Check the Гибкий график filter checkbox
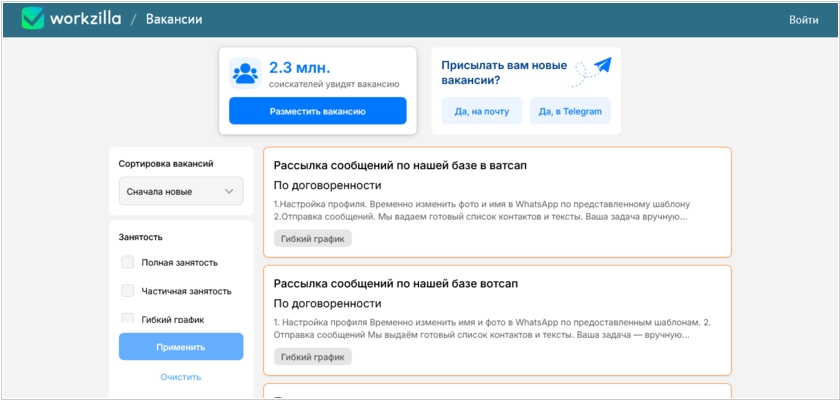The width and height of the screenshot is (840, 400). click(127, 319)
